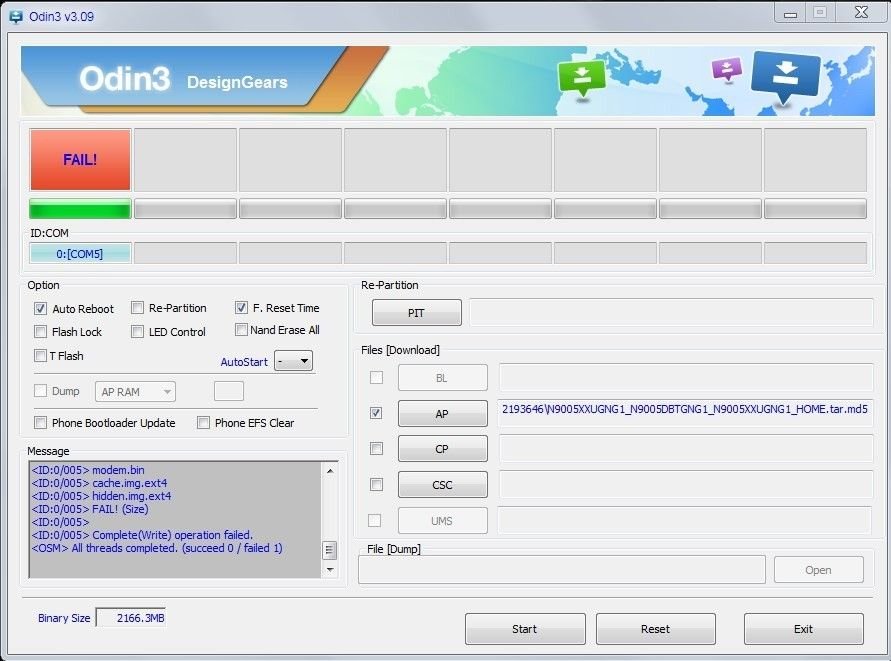This screenshot has height=661, width=891.
Task: Click the CSC file button
Action: point(443,485)
